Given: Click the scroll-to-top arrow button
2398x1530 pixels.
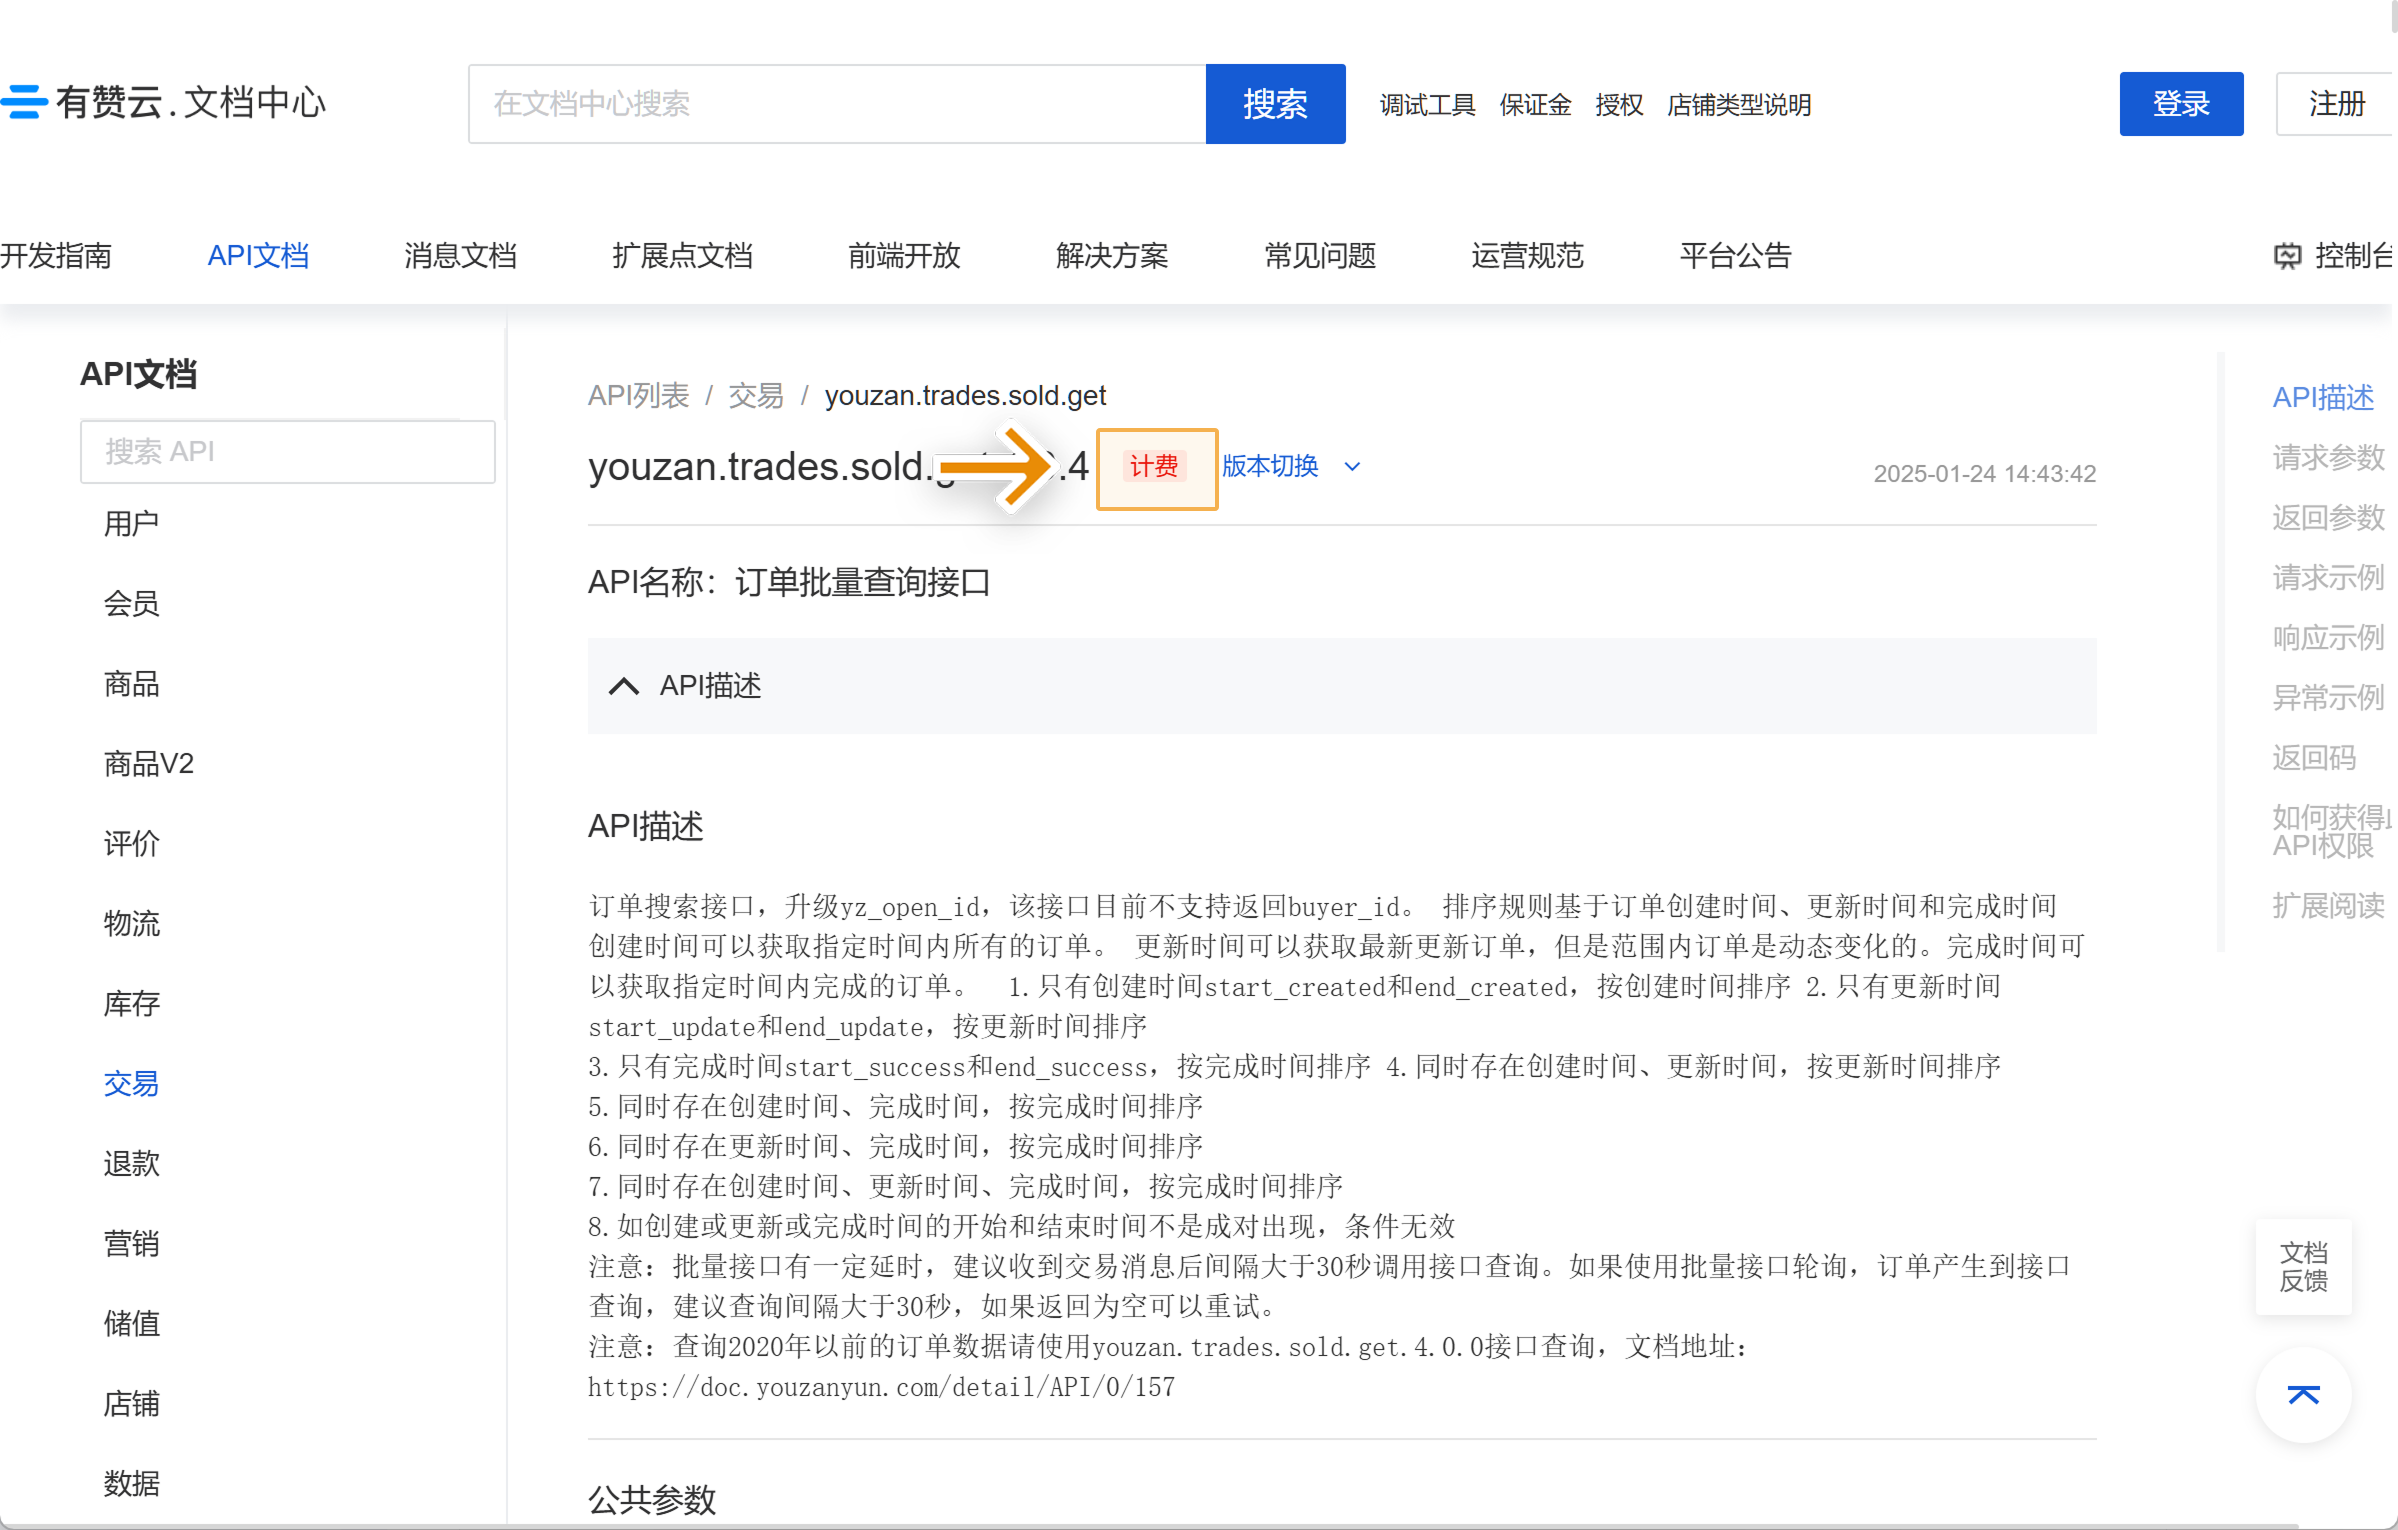Looking at the screenshot, I should [x=2303, y=1394].
